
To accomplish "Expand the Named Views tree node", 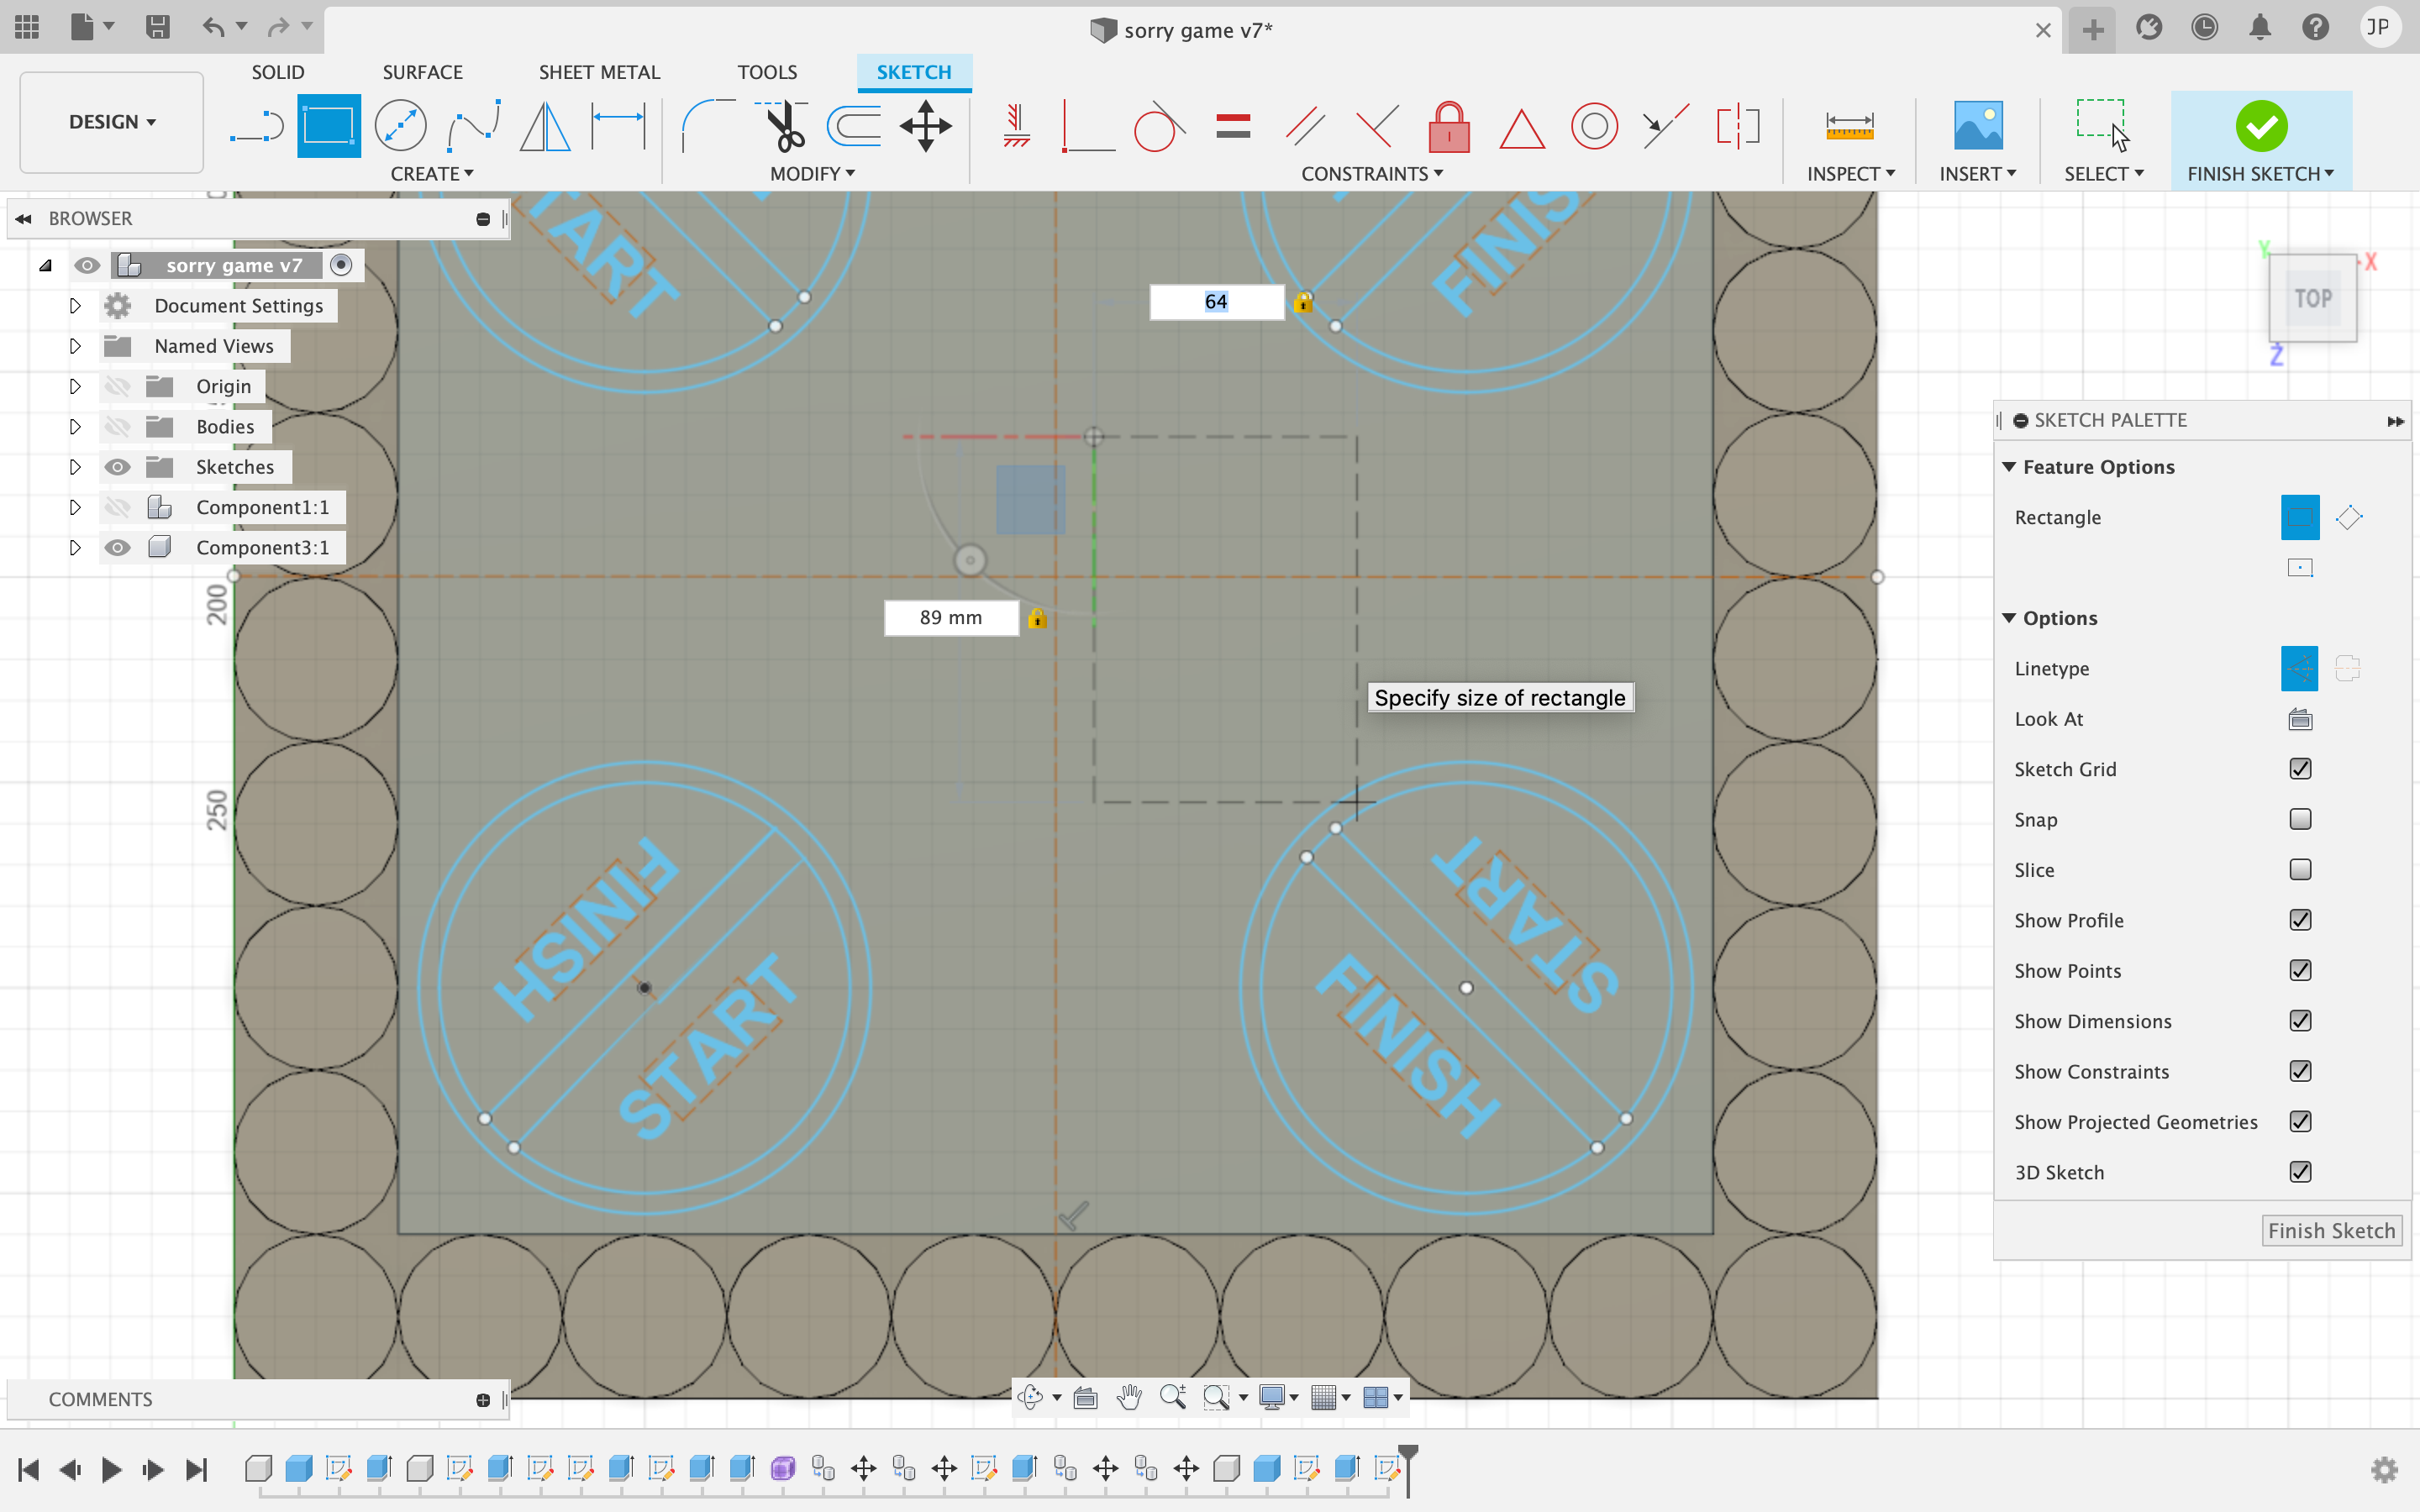I will [x=75, y=346].
